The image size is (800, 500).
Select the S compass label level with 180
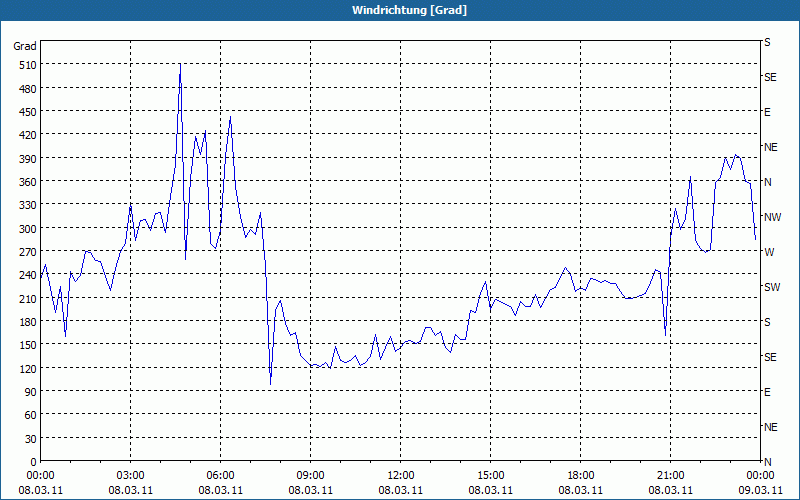[767, 322]
